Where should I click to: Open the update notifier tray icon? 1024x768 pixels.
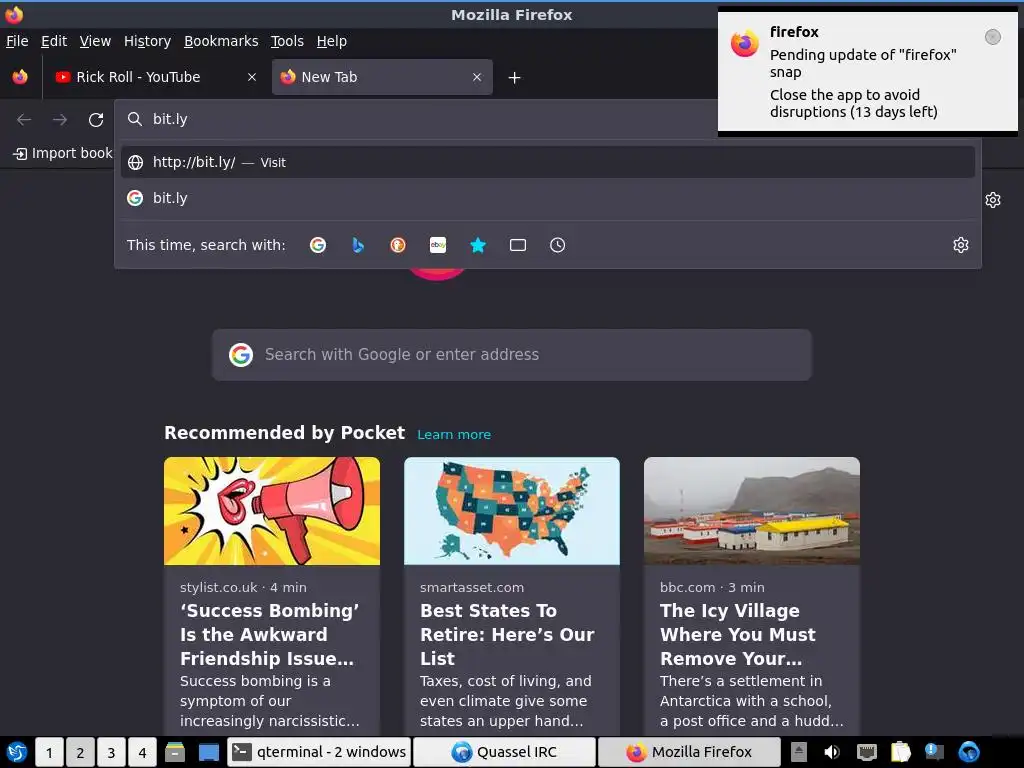[x=935, y=752]
